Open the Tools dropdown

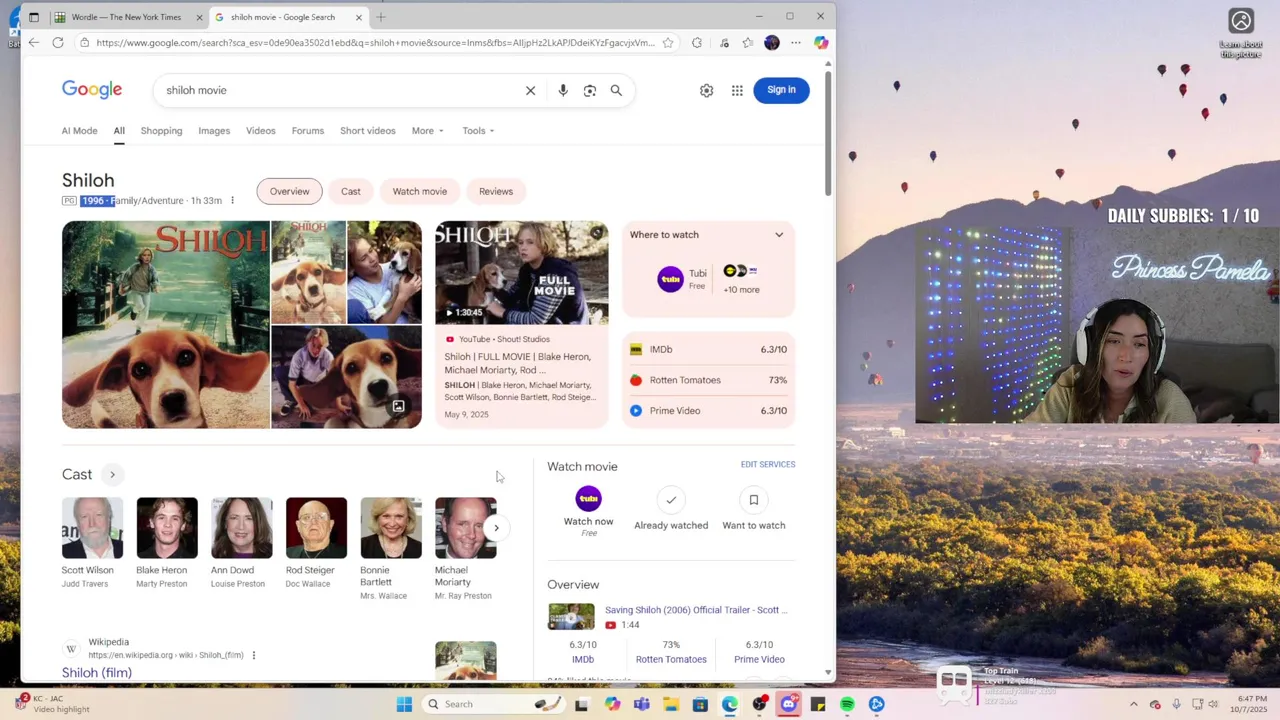[478, 131]
